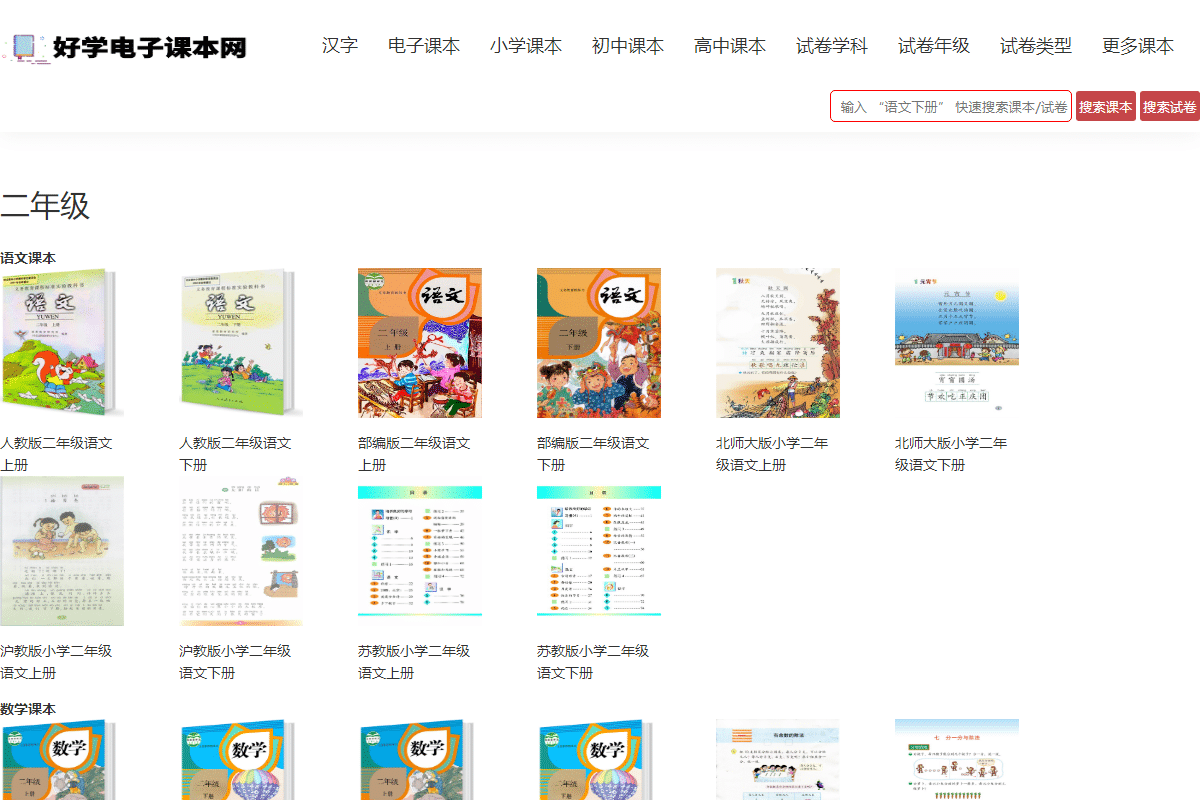1200x800 pixels.
Task: Open the 沪教版小学二年级语文上册 cover thumbnail
Action: click(x=62, y=551)
